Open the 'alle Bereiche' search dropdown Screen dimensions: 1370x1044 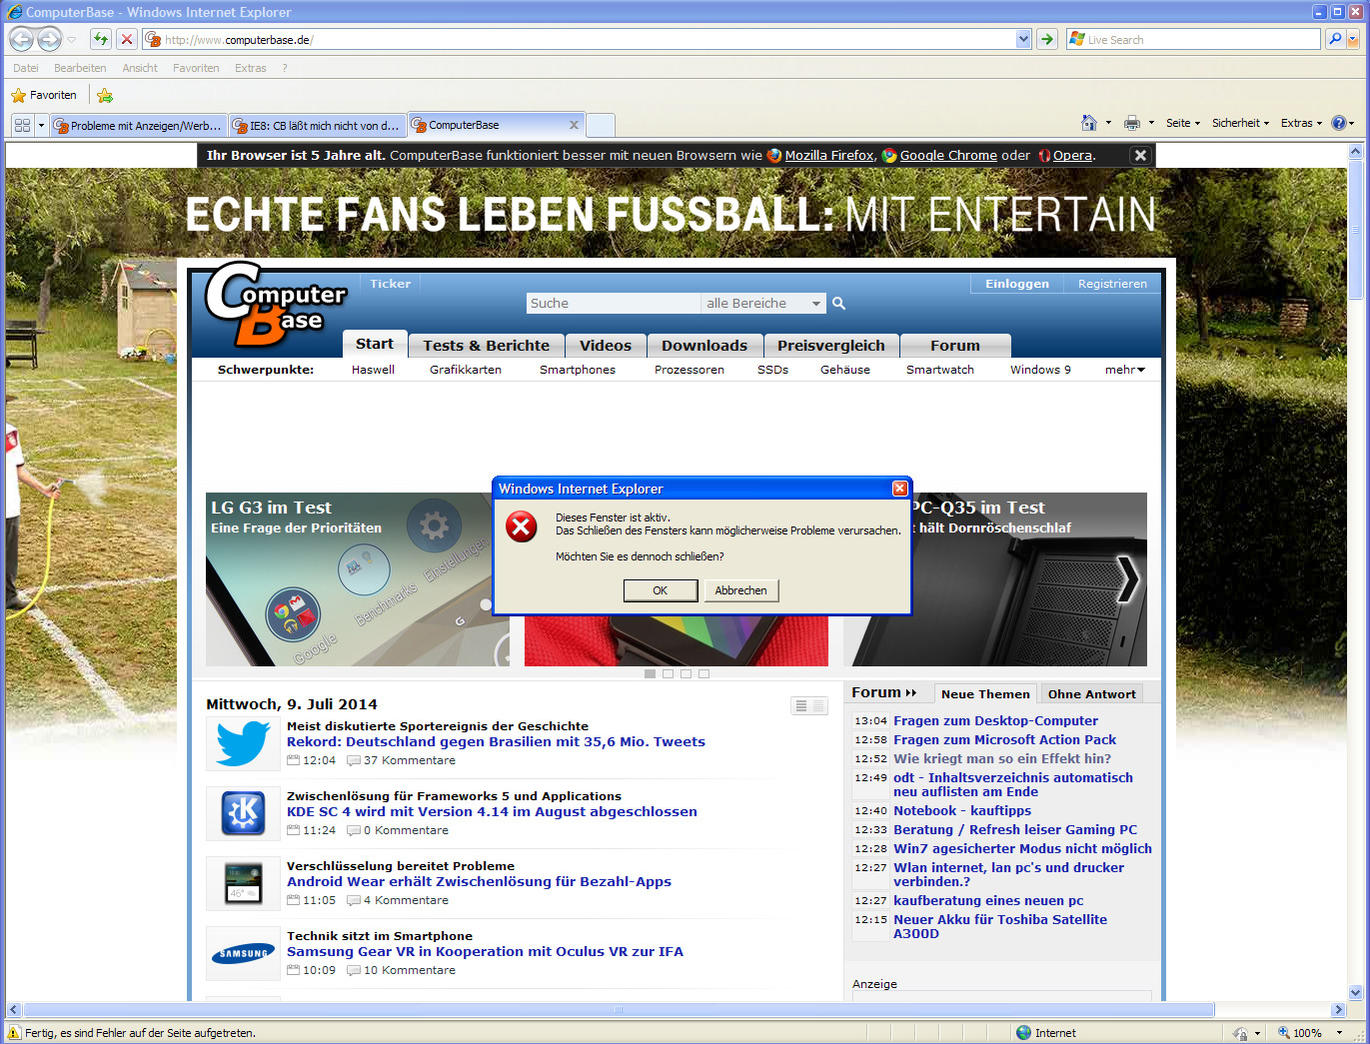coord(764,303)
